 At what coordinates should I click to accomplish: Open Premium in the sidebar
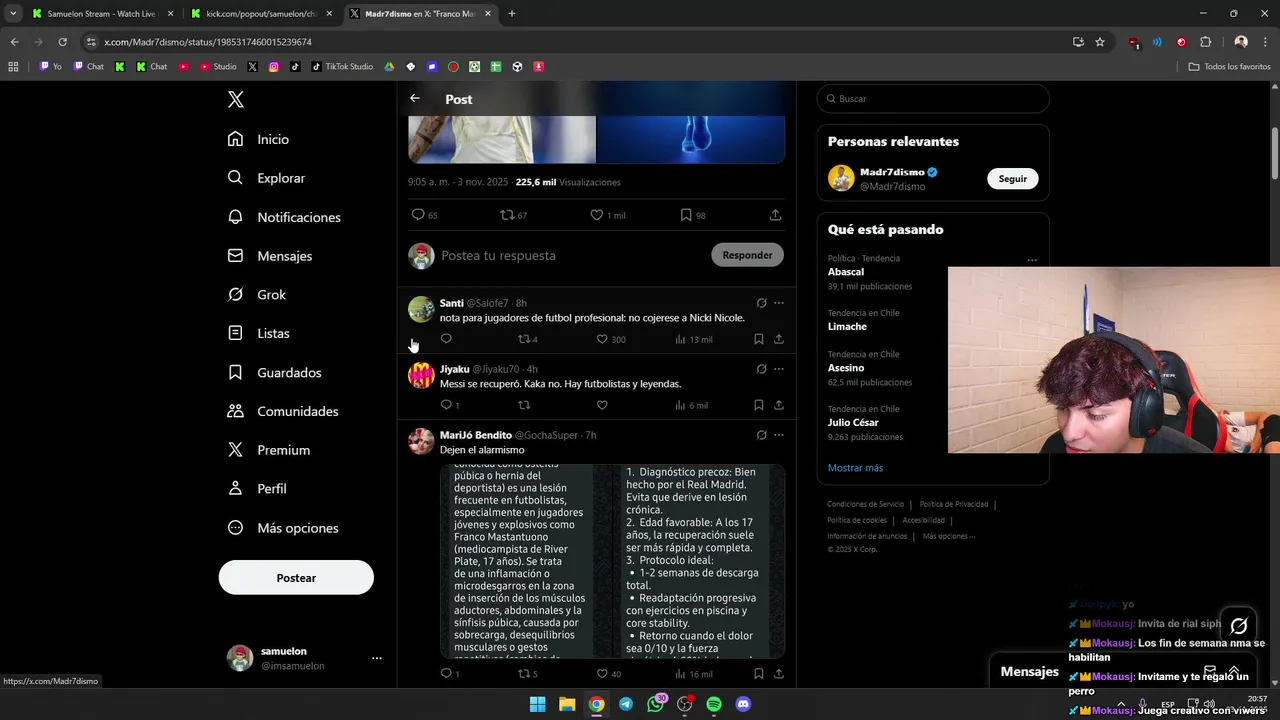tap(269, 450)
